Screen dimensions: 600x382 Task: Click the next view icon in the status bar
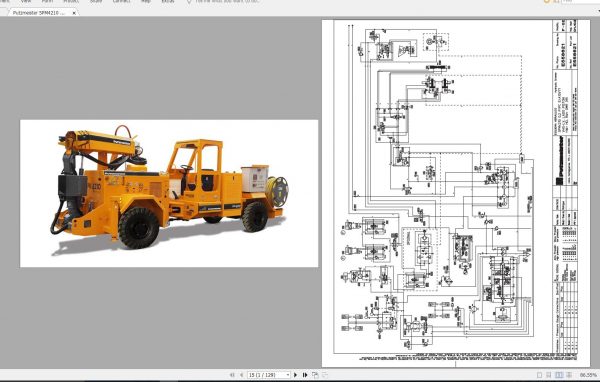click(x=325, y=375)
